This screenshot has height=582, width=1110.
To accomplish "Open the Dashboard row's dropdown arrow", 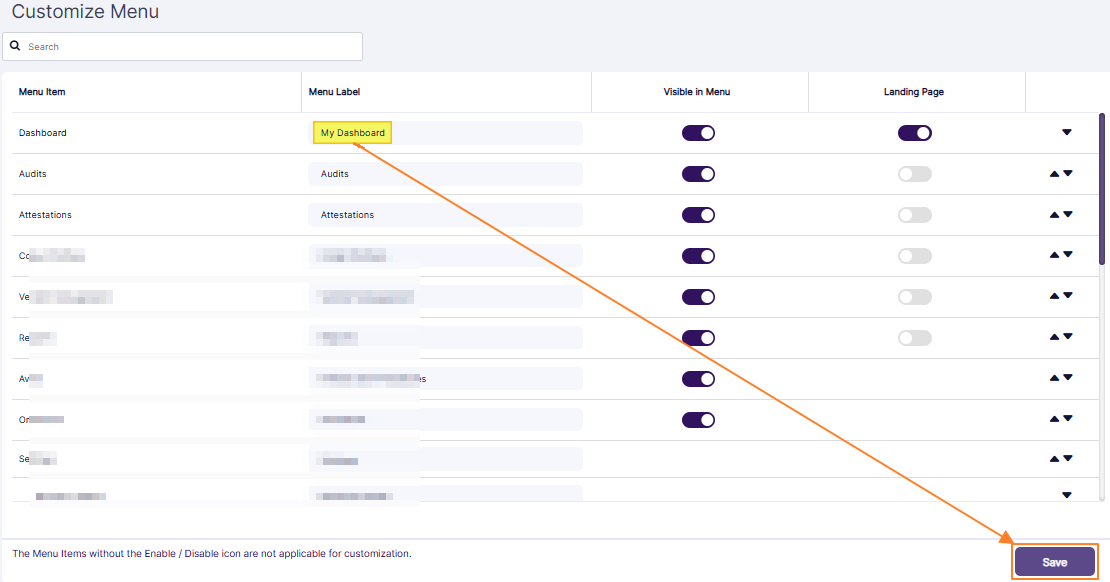I will pos(1066,132).
